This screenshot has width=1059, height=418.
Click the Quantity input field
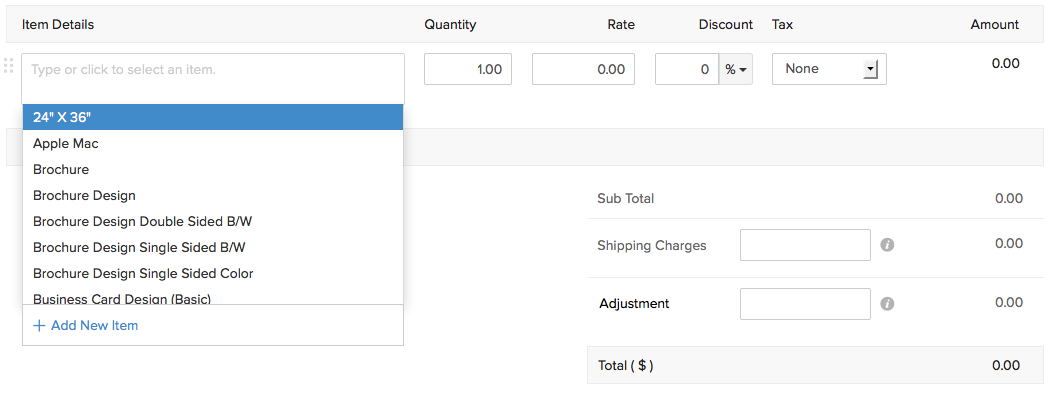click(468, 69)
